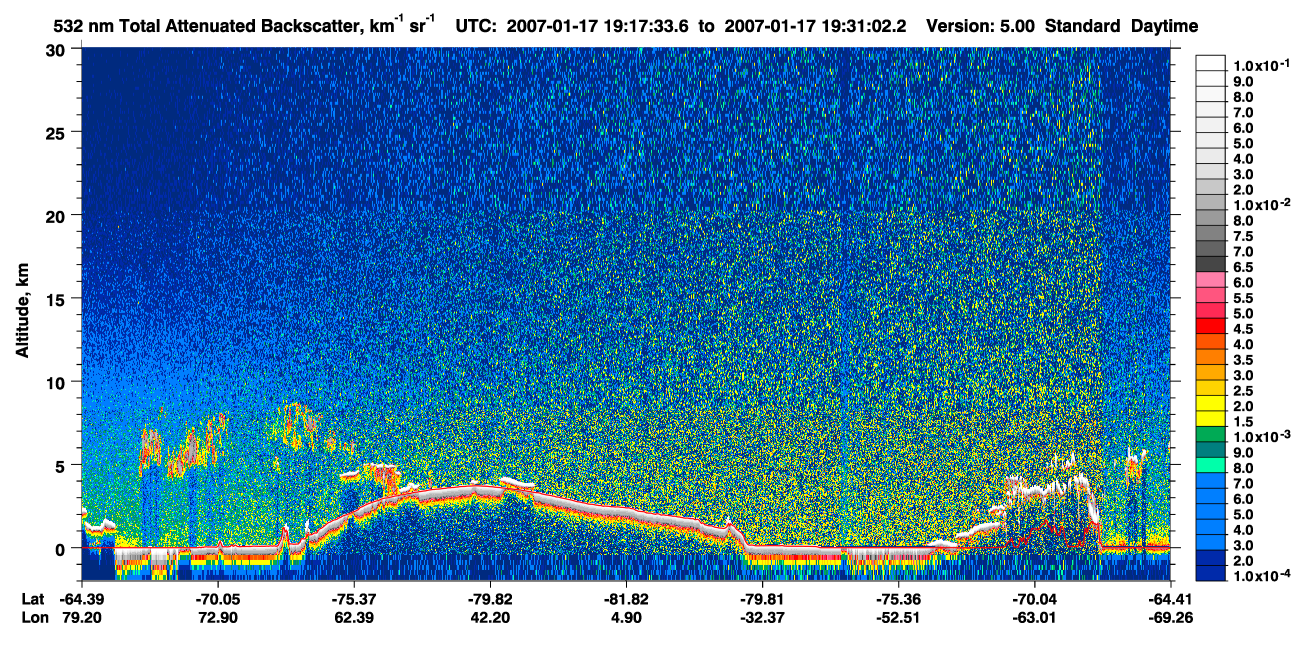
Task: Click longitude value '-52.51'
Action: point(898,617)
